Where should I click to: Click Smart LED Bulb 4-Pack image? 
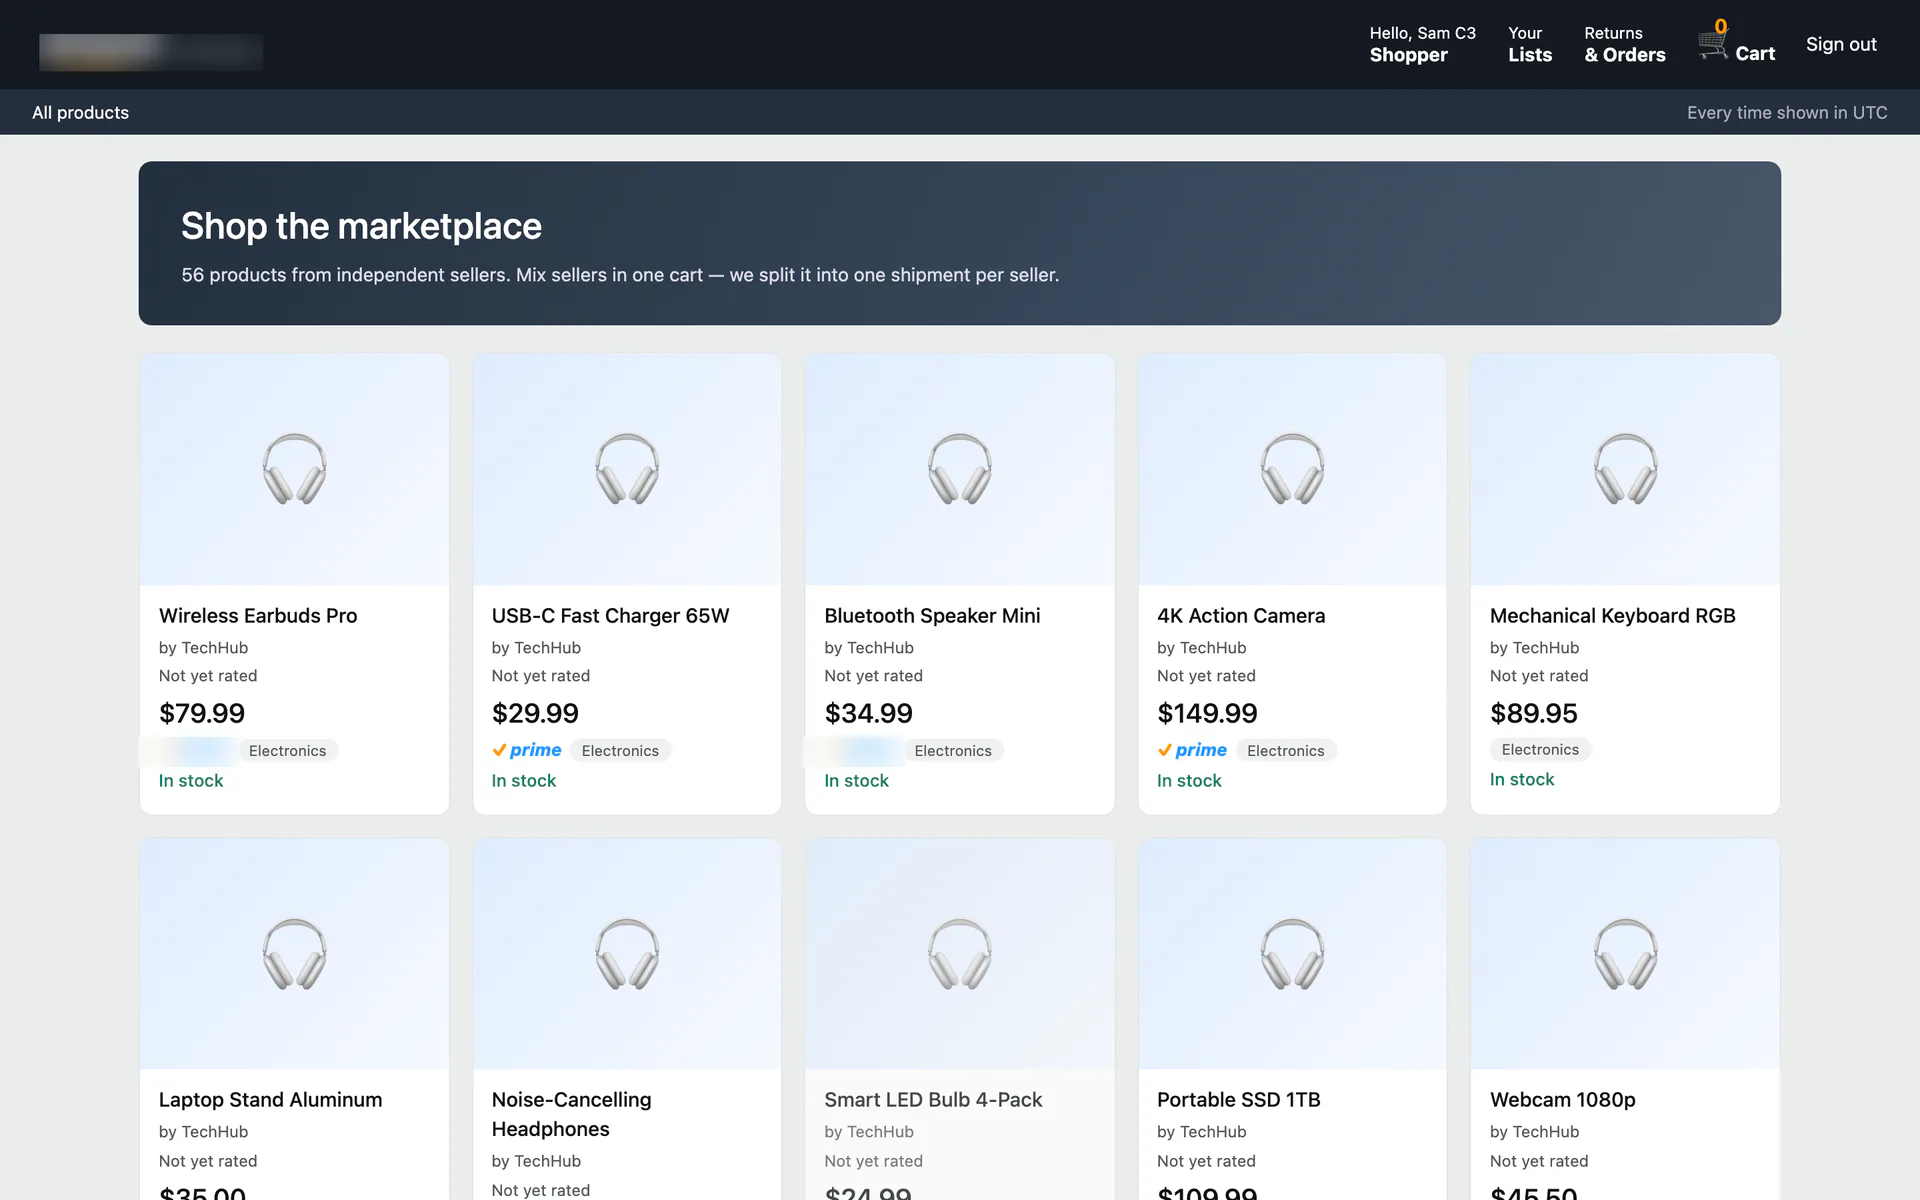click(960, 954)
